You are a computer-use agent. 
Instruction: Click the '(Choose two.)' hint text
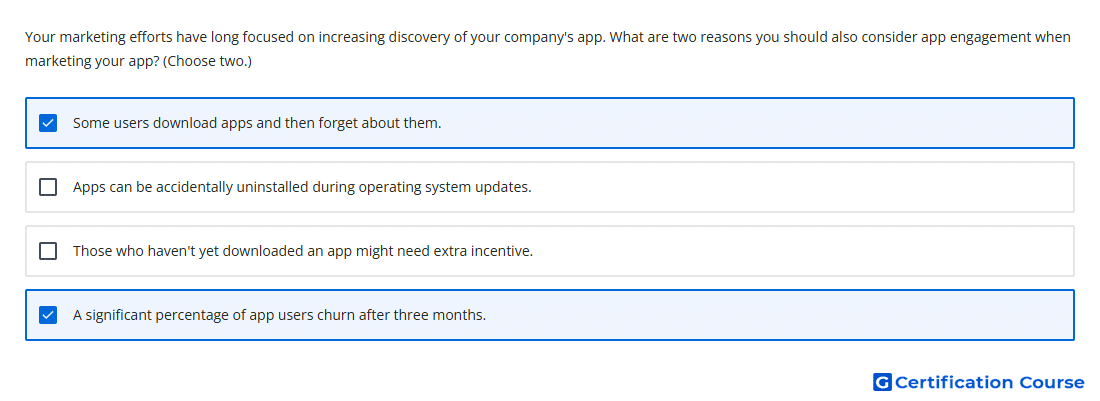pos(208,62)
